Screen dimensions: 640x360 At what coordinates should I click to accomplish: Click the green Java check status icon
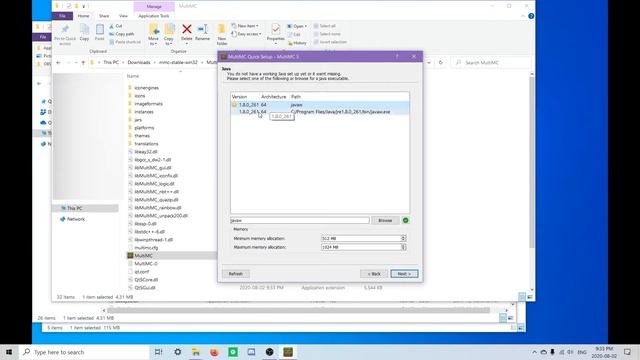pyautogui.click(x=405, y=220)
